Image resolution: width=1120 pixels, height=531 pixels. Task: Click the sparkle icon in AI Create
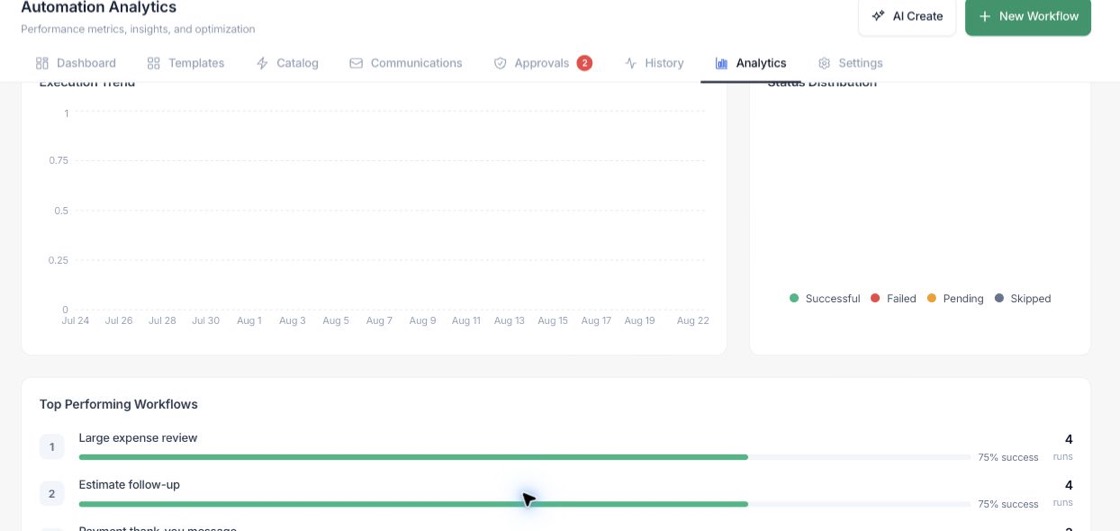pyautogui.click(x=879, y=16)
